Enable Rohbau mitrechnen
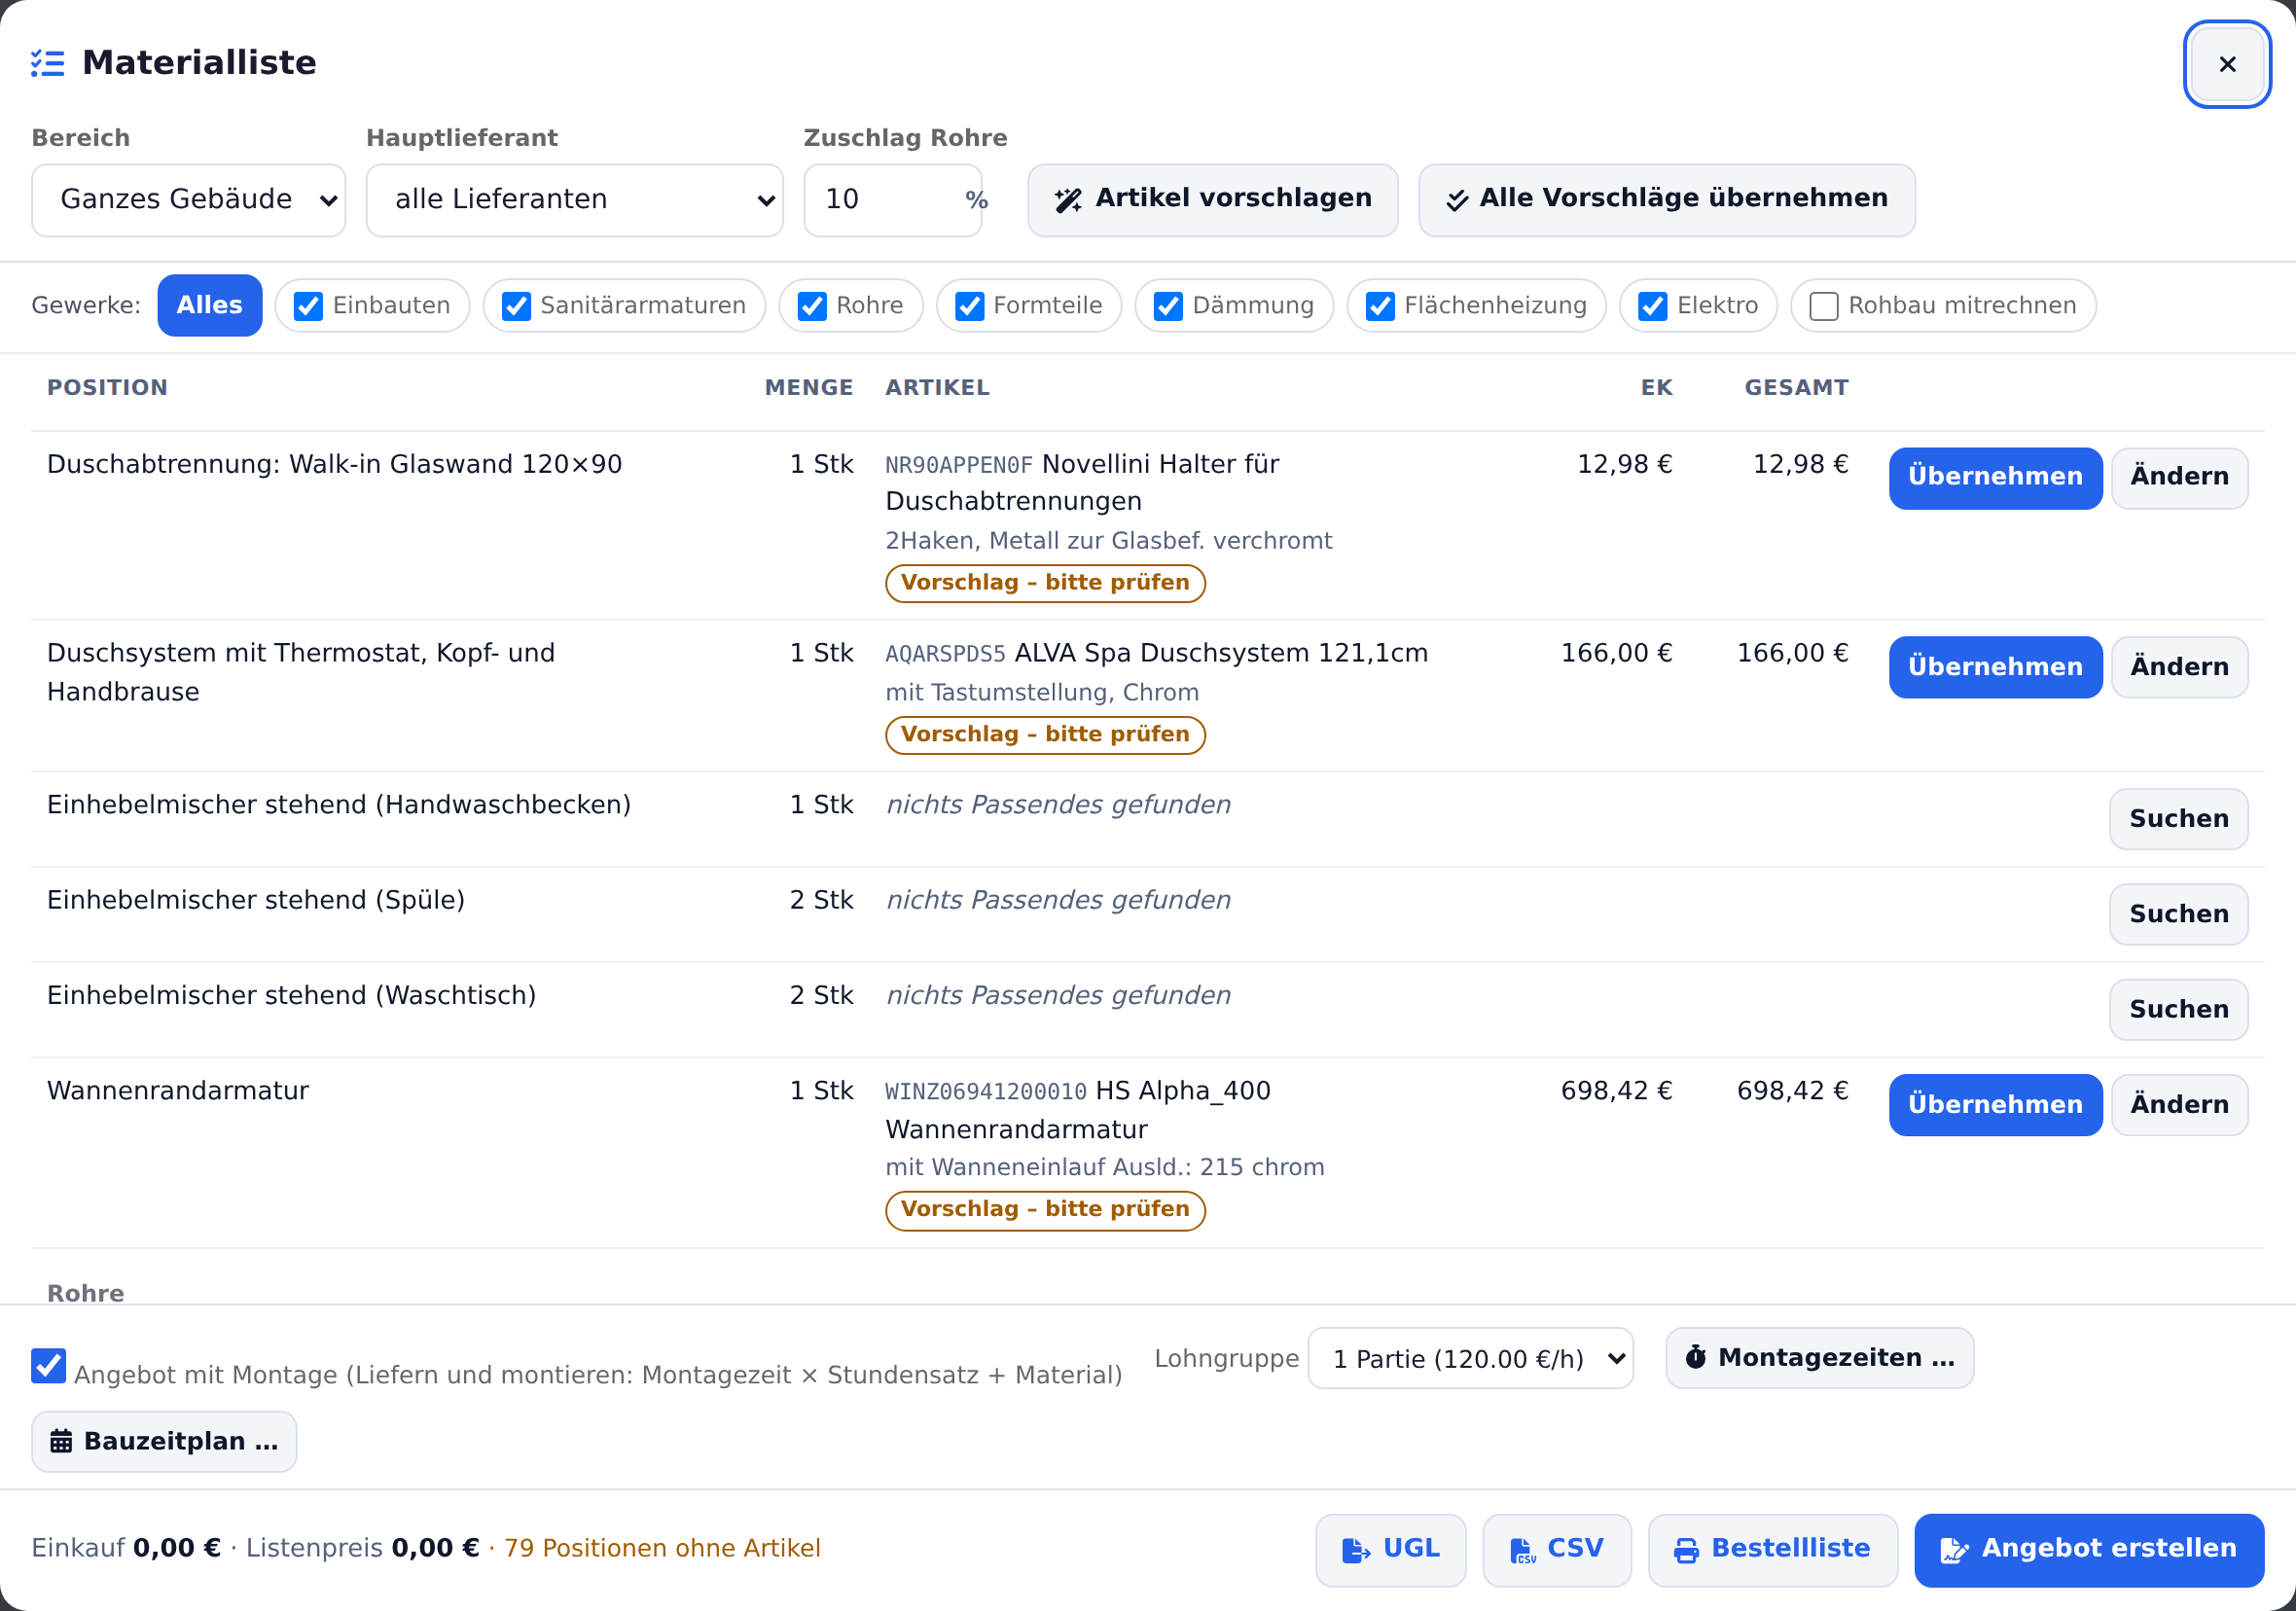The height and width of the screenshot is (1611, 2296). [1824, 306]
